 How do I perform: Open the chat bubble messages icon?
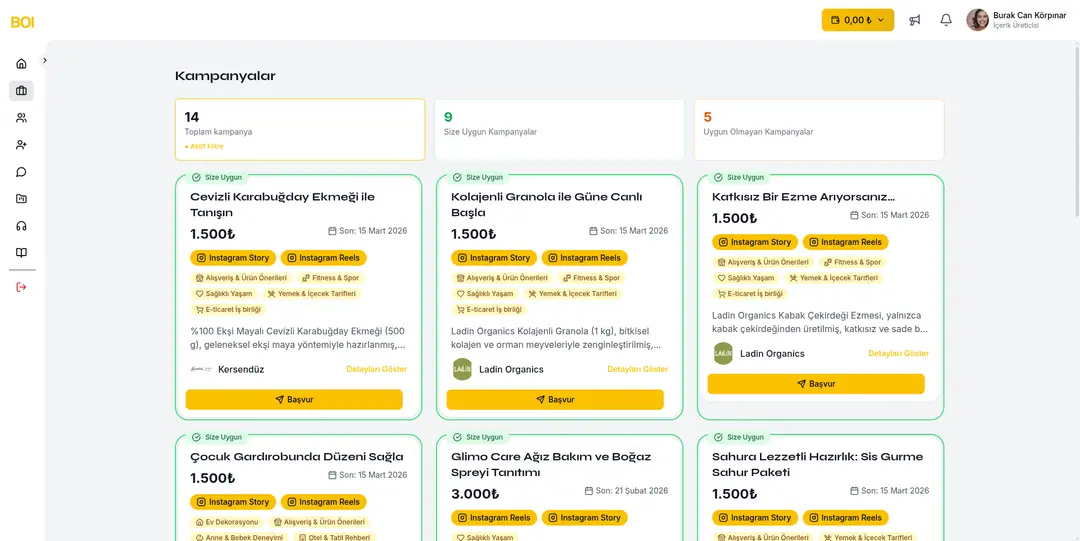tap(21, 172)
